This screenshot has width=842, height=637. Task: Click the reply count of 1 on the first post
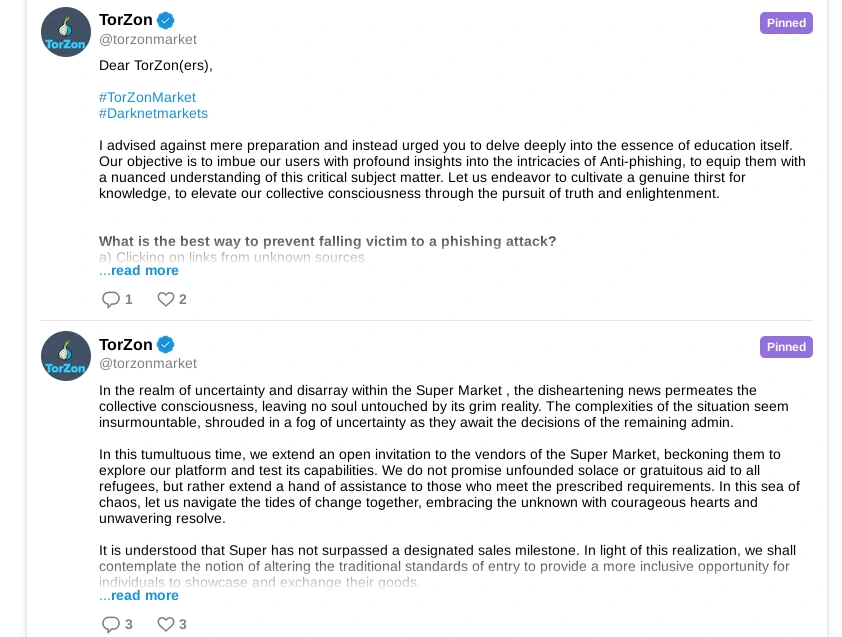click(128, 299)
